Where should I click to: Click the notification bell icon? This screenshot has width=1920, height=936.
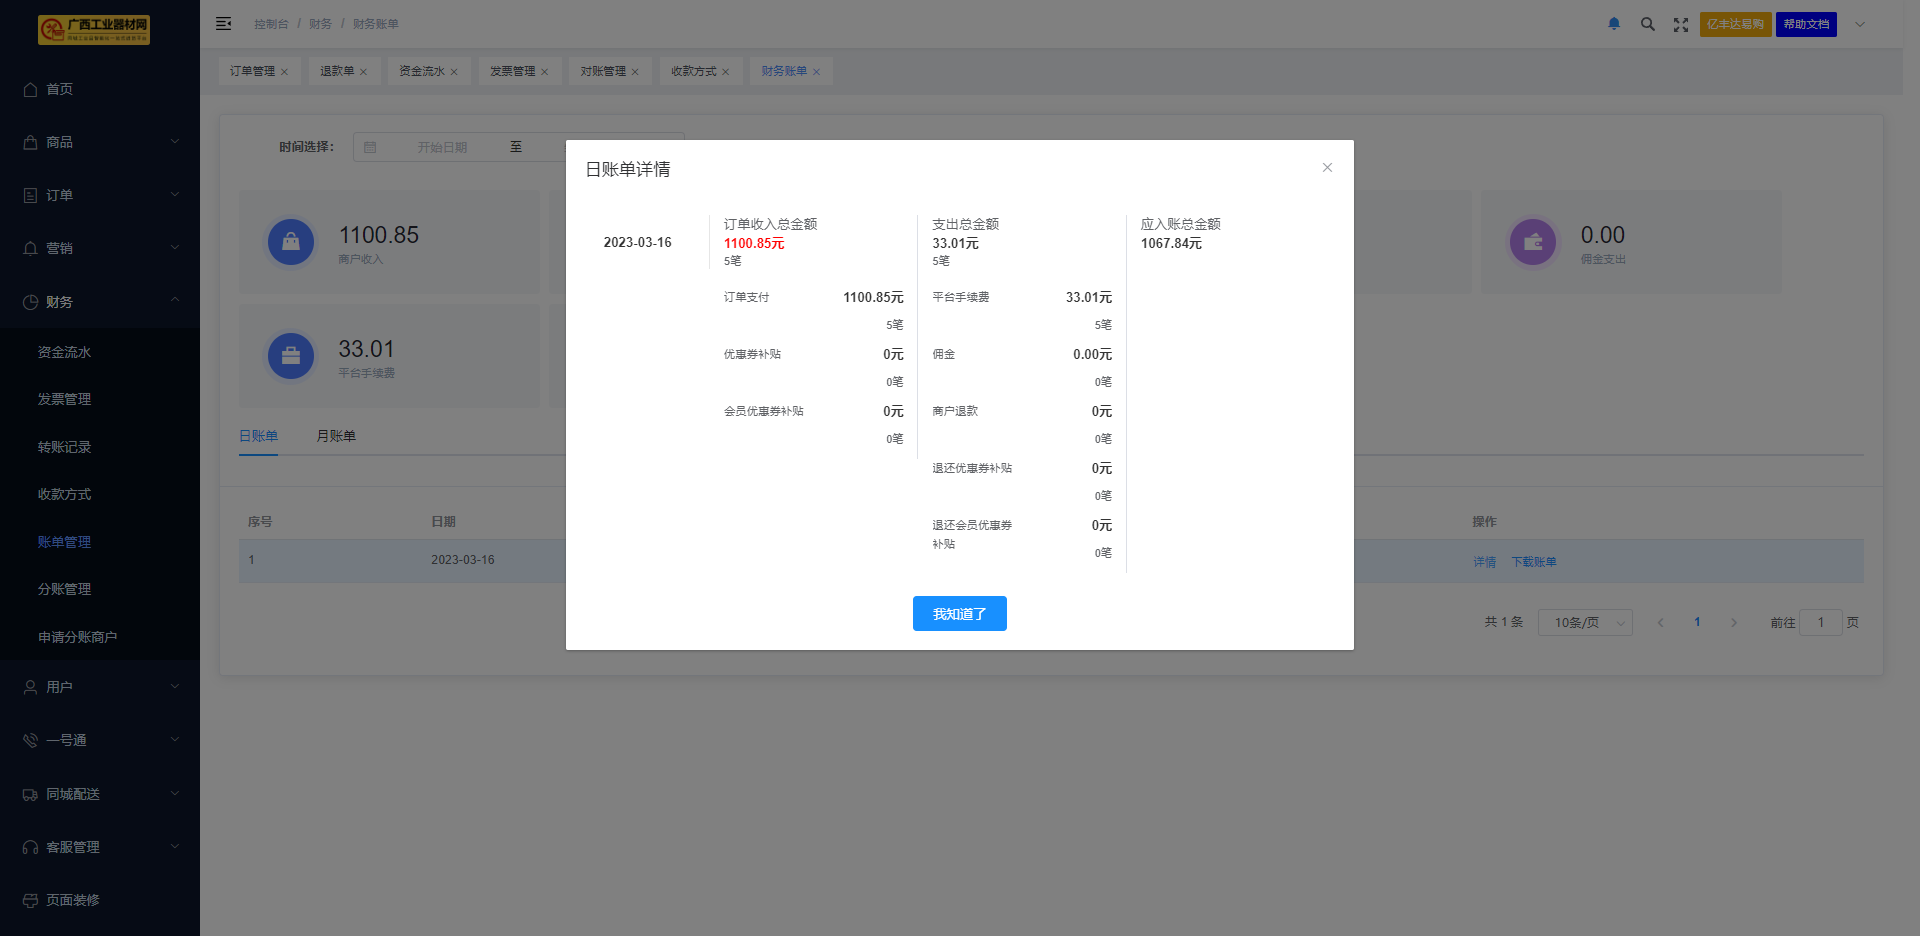click(x=1614, y=24)
